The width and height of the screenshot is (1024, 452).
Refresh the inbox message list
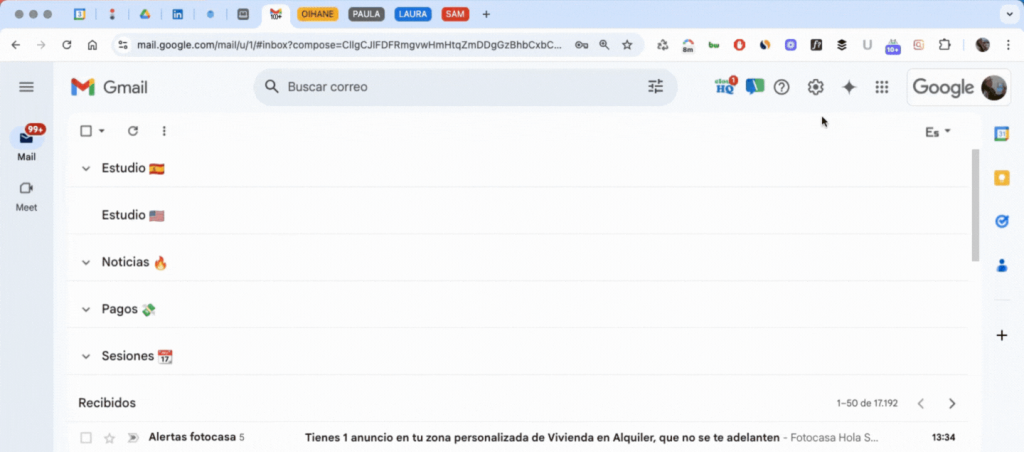point(133,131)
